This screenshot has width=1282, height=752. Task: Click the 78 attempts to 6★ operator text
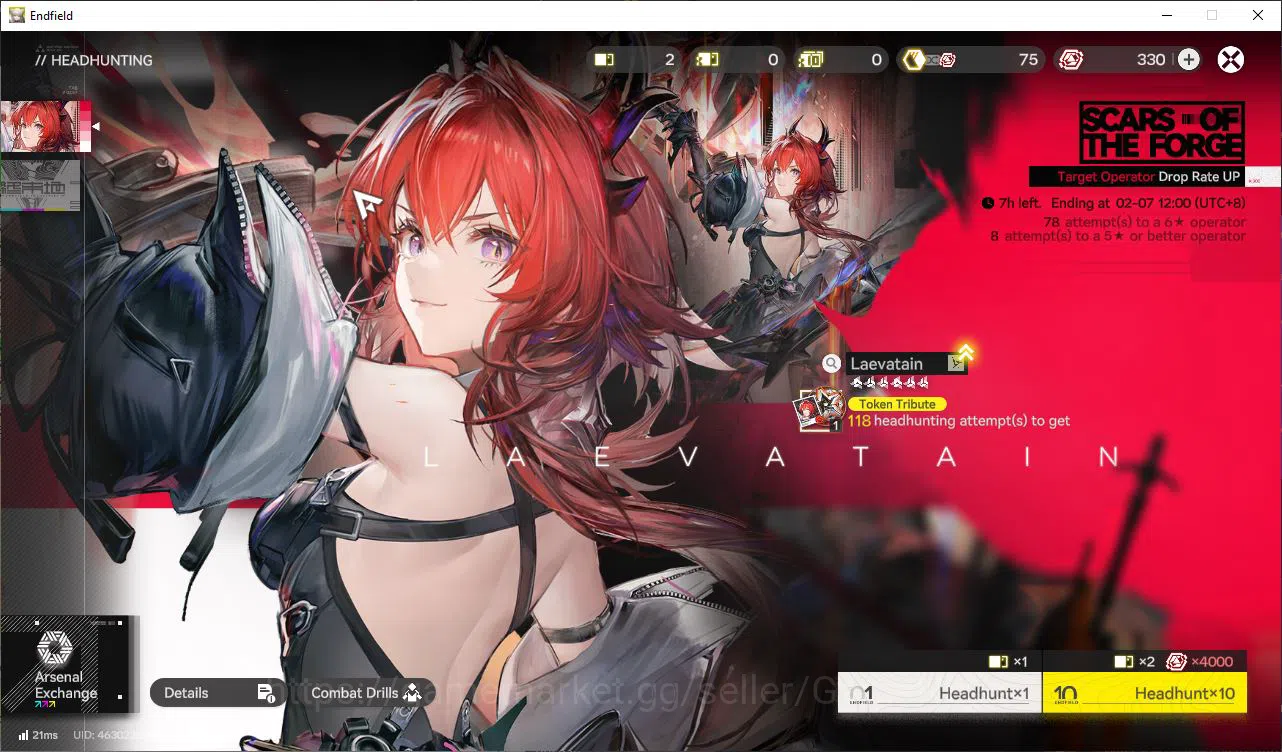tap(1144, 222)
